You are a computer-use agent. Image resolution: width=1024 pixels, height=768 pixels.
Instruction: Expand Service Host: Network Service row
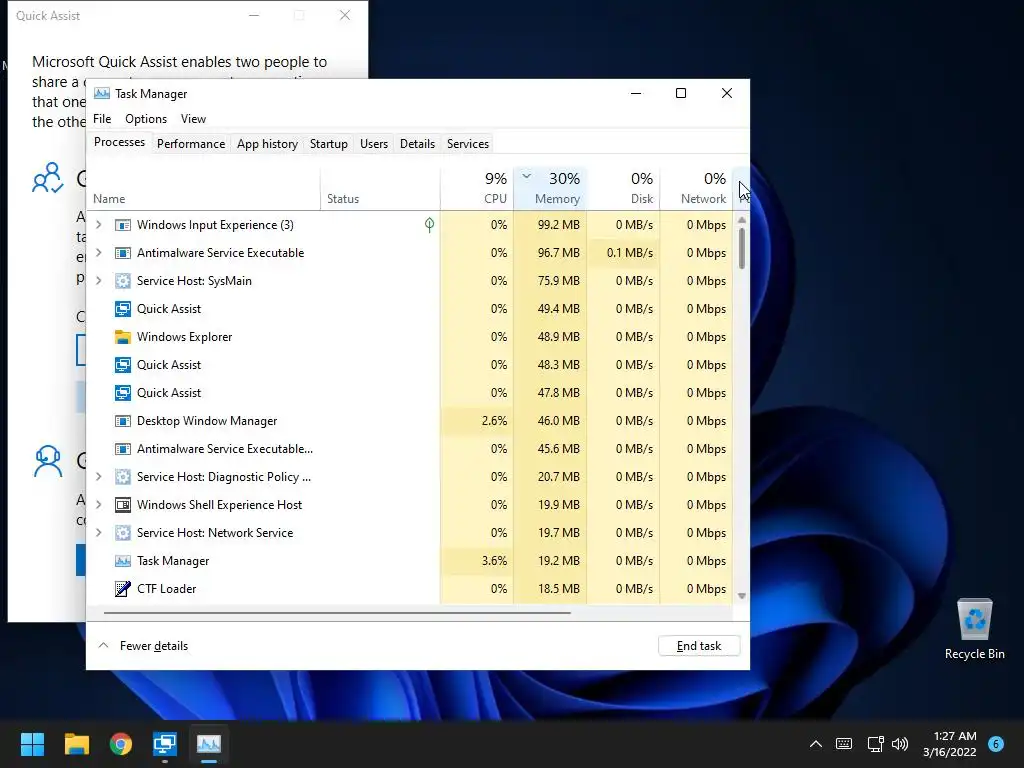(x=99, y=533)
